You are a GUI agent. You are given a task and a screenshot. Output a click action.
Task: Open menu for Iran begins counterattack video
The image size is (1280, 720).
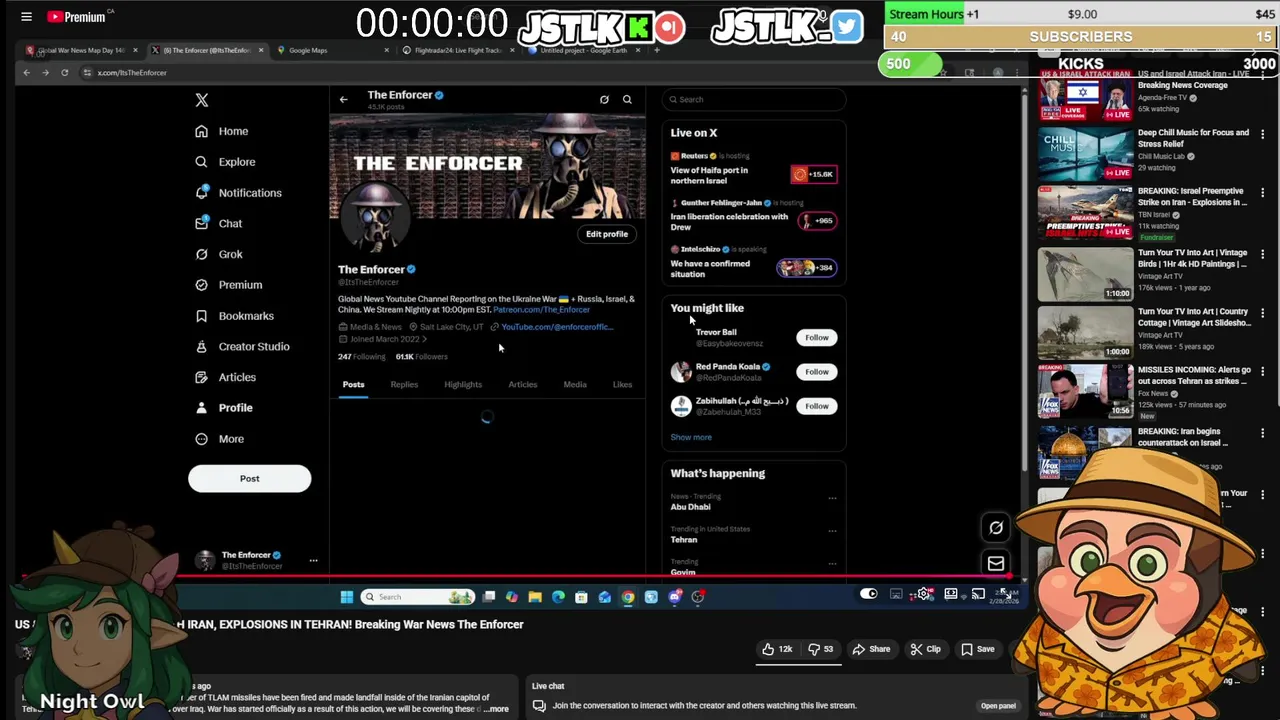(x=1262, y=433)
